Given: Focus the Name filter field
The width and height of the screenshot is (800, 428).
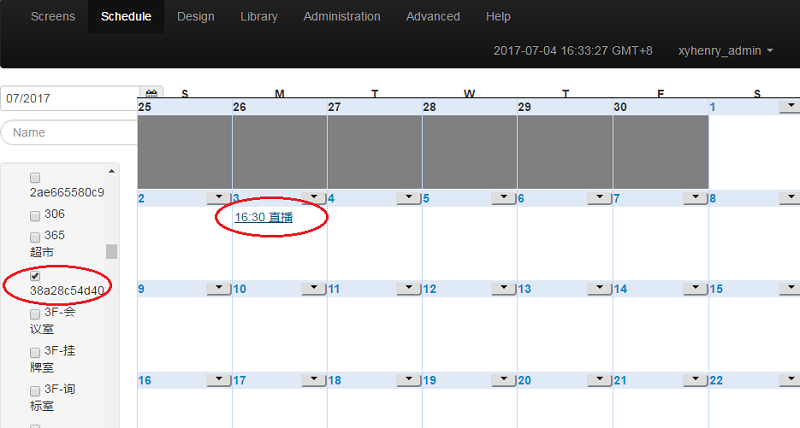Looking at the screenshot, I should click(x=70, y=132).
